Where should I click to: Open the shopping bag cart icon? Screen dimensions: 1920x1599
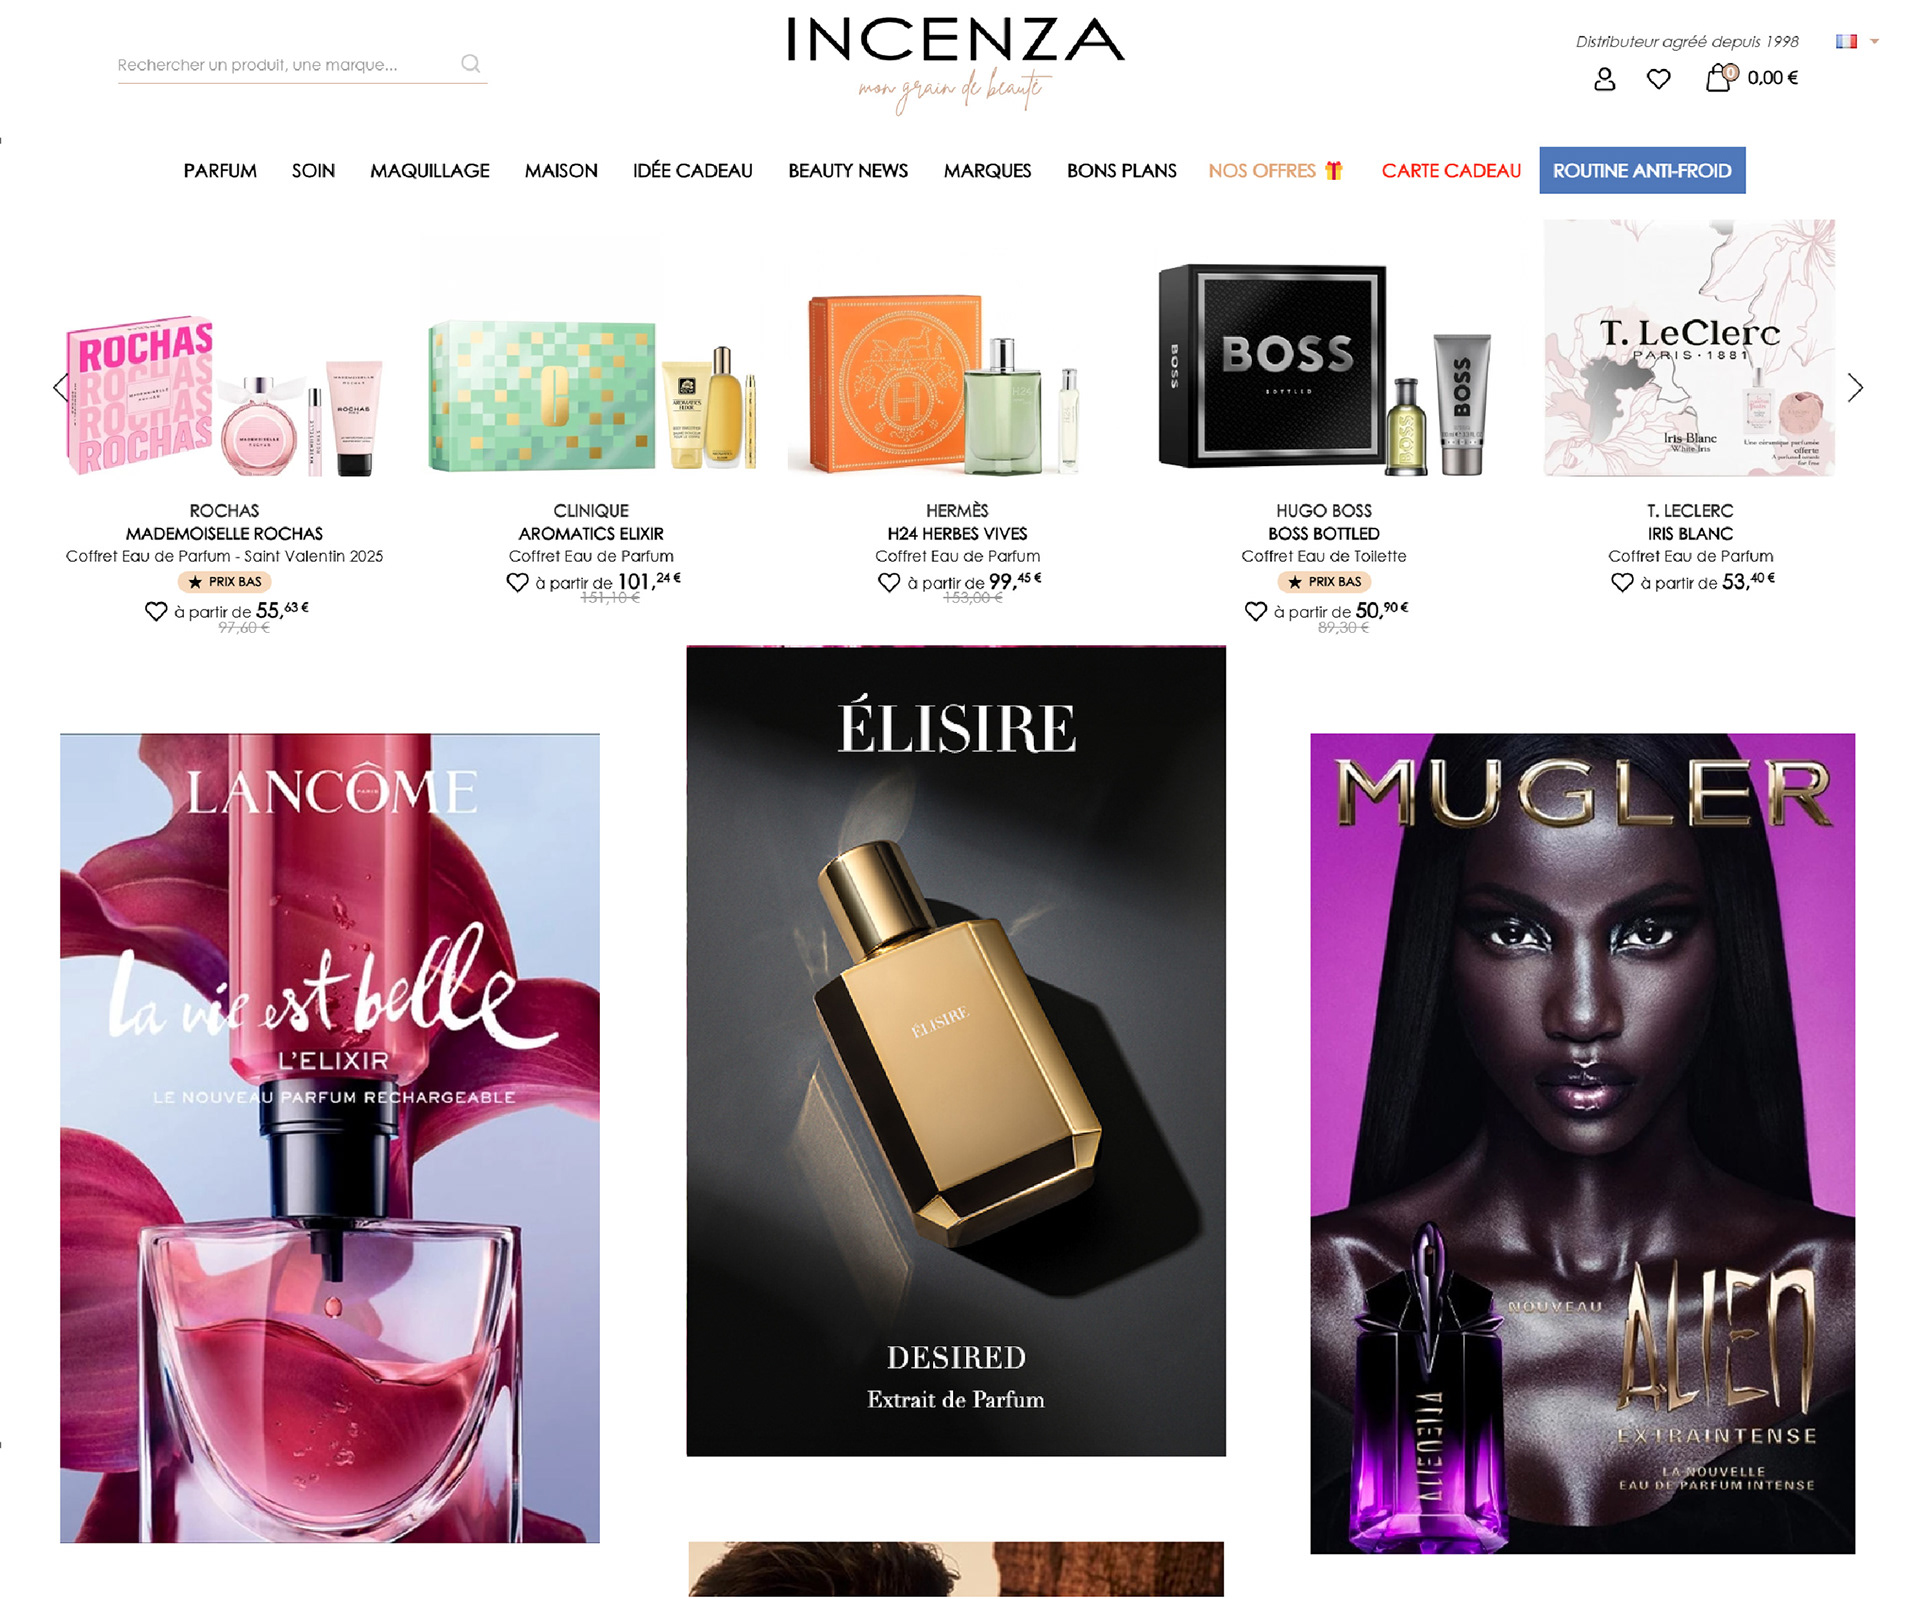point(1719,78)
